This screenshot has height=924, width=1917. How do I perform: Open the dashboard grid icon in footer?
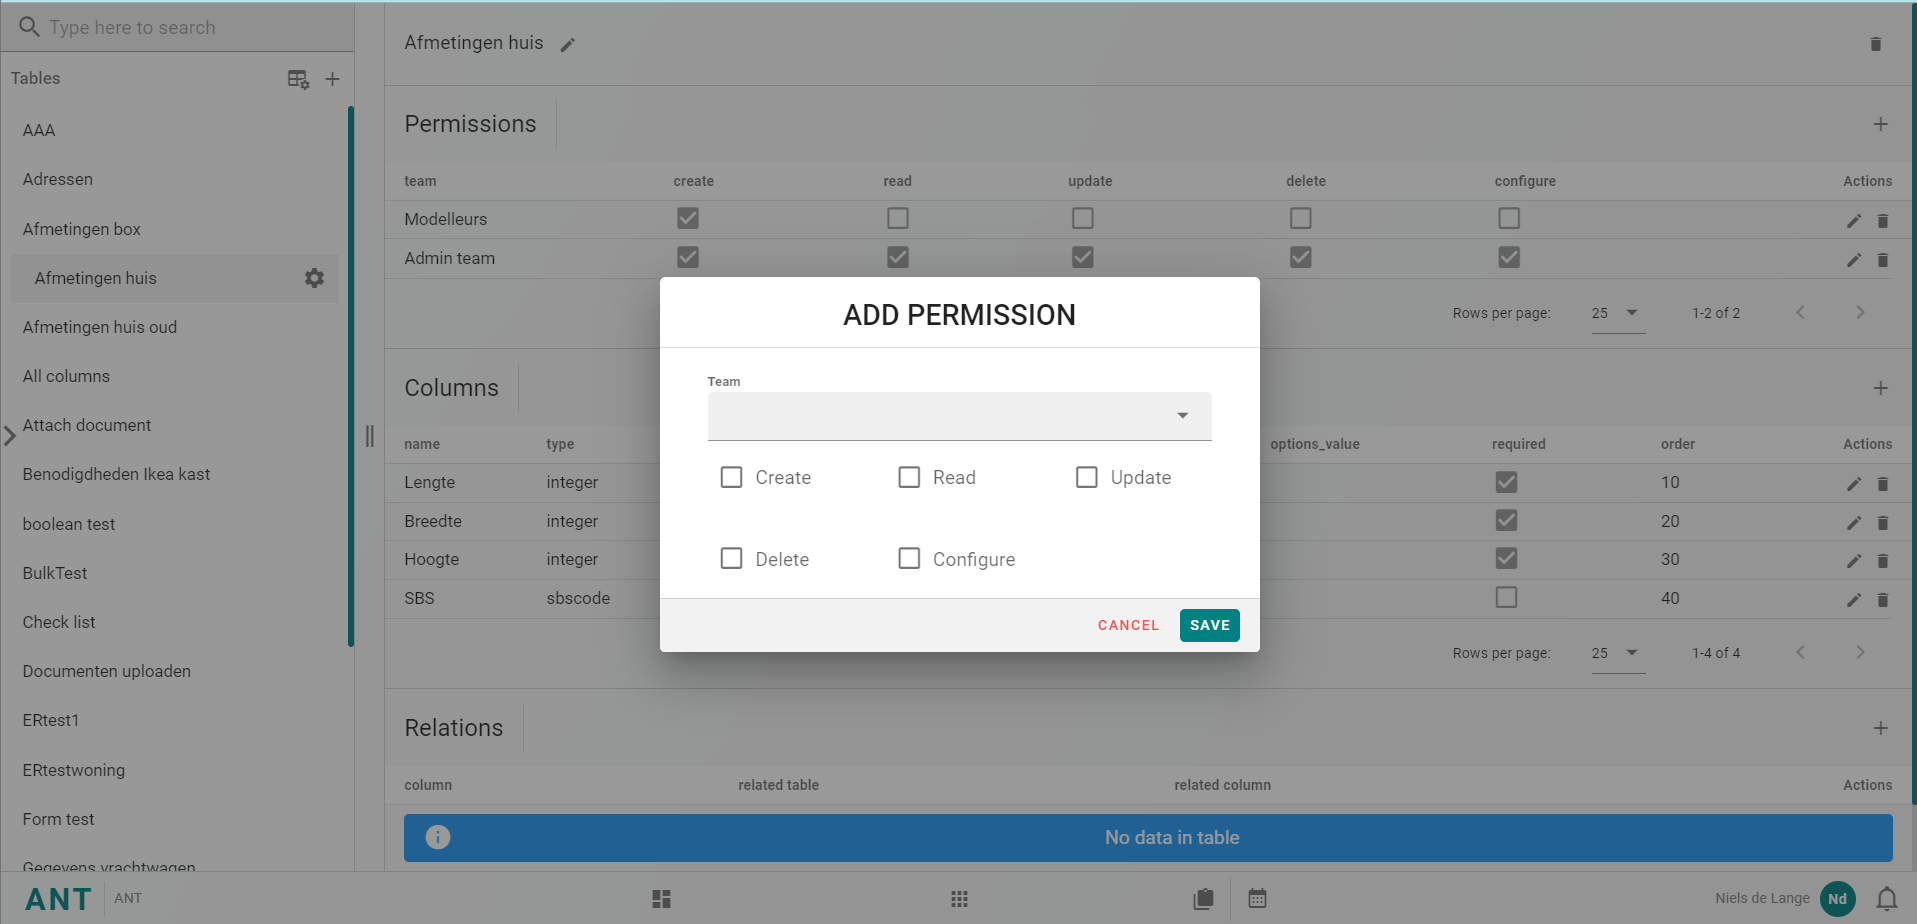pyautogui.click(x=661, y=899)
